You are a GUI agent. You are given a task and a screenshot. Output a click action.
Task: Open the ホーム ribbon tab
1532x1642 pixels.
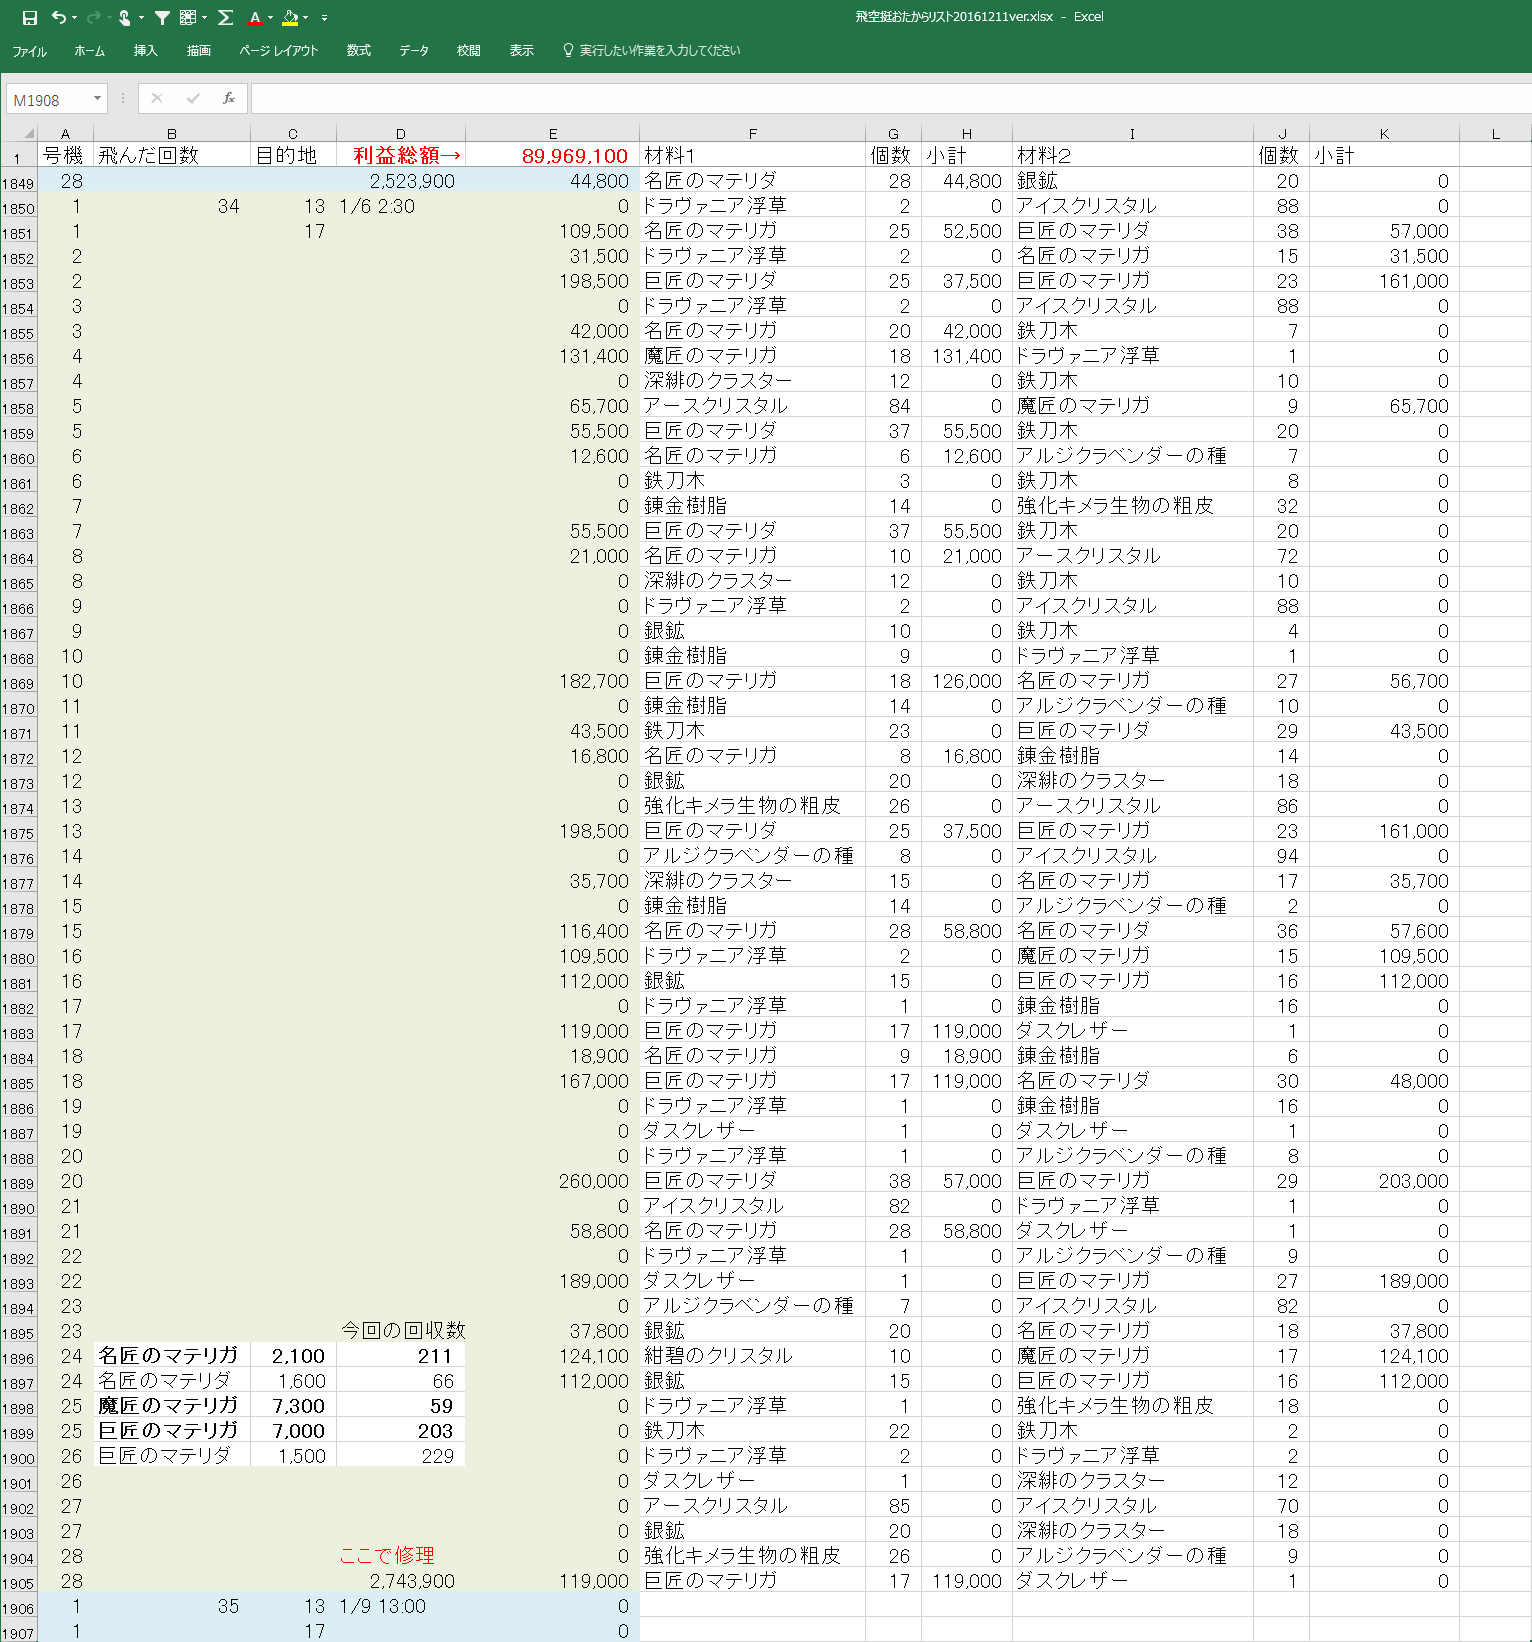89,50
